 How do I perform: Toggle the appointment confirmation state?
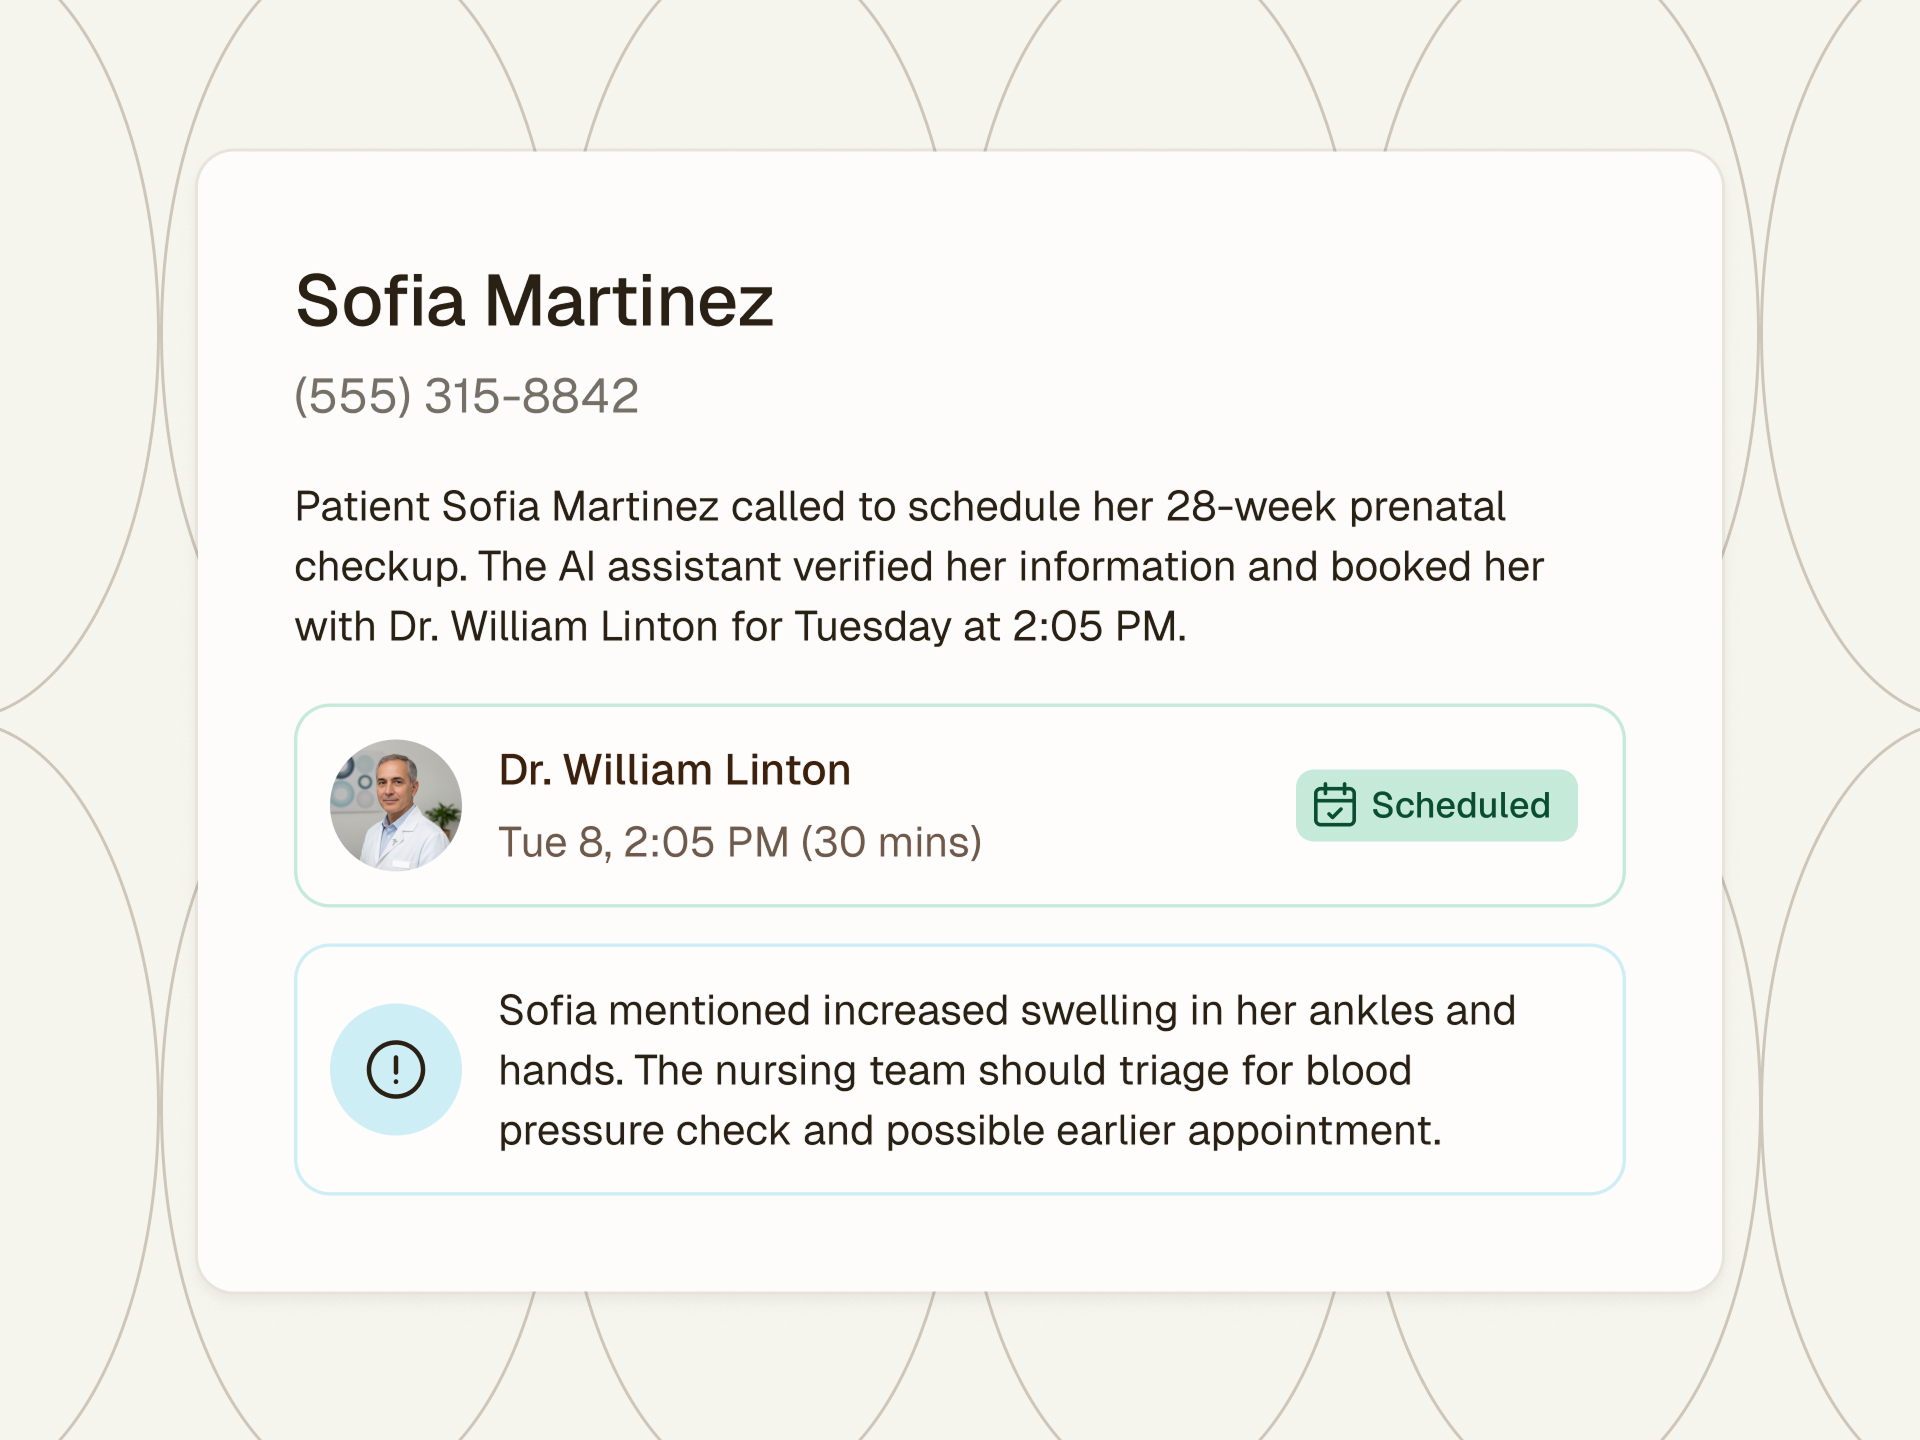coord(1437,805)
